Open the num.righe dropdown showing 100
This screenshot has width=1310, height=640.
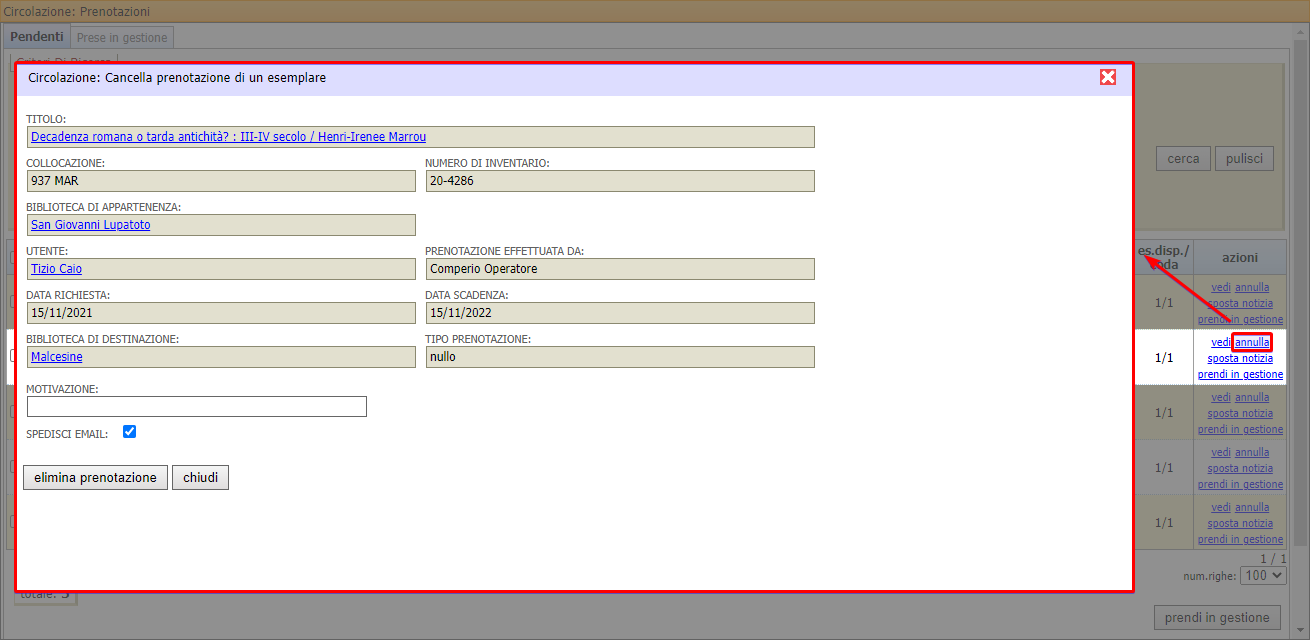(x=1262, y=575)
